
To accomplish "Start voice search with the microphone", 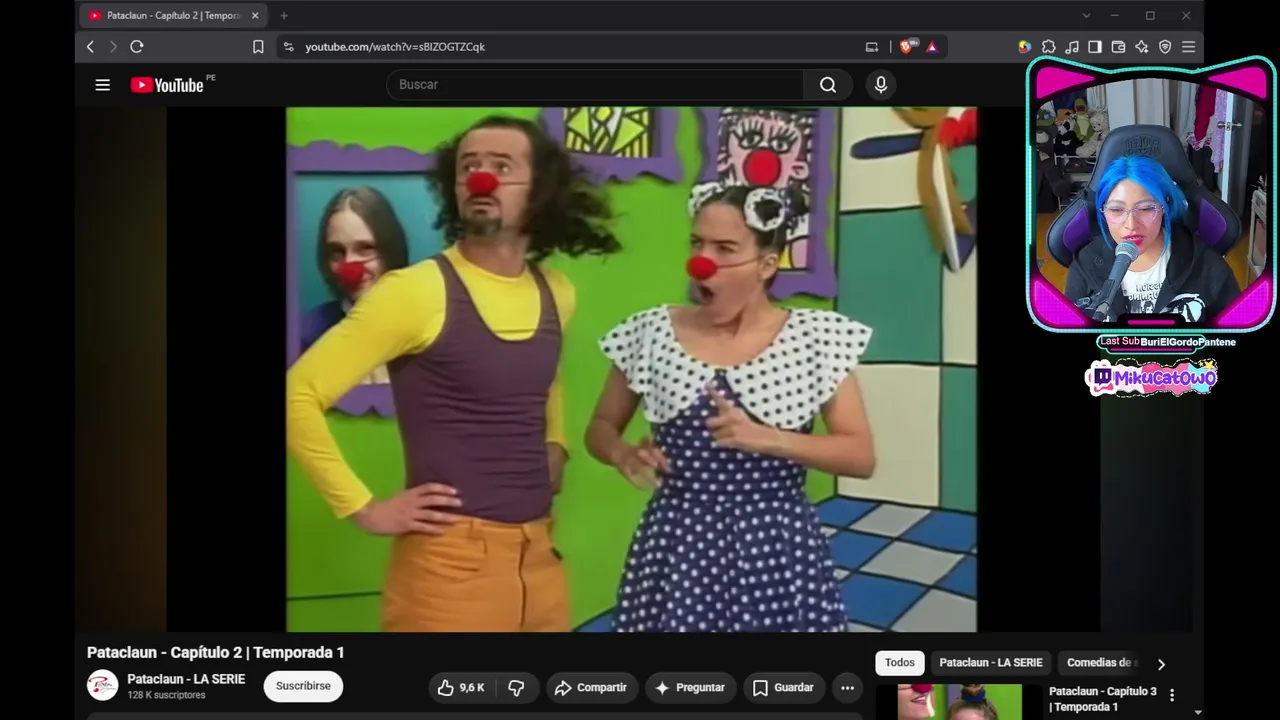I will [881, 85].
